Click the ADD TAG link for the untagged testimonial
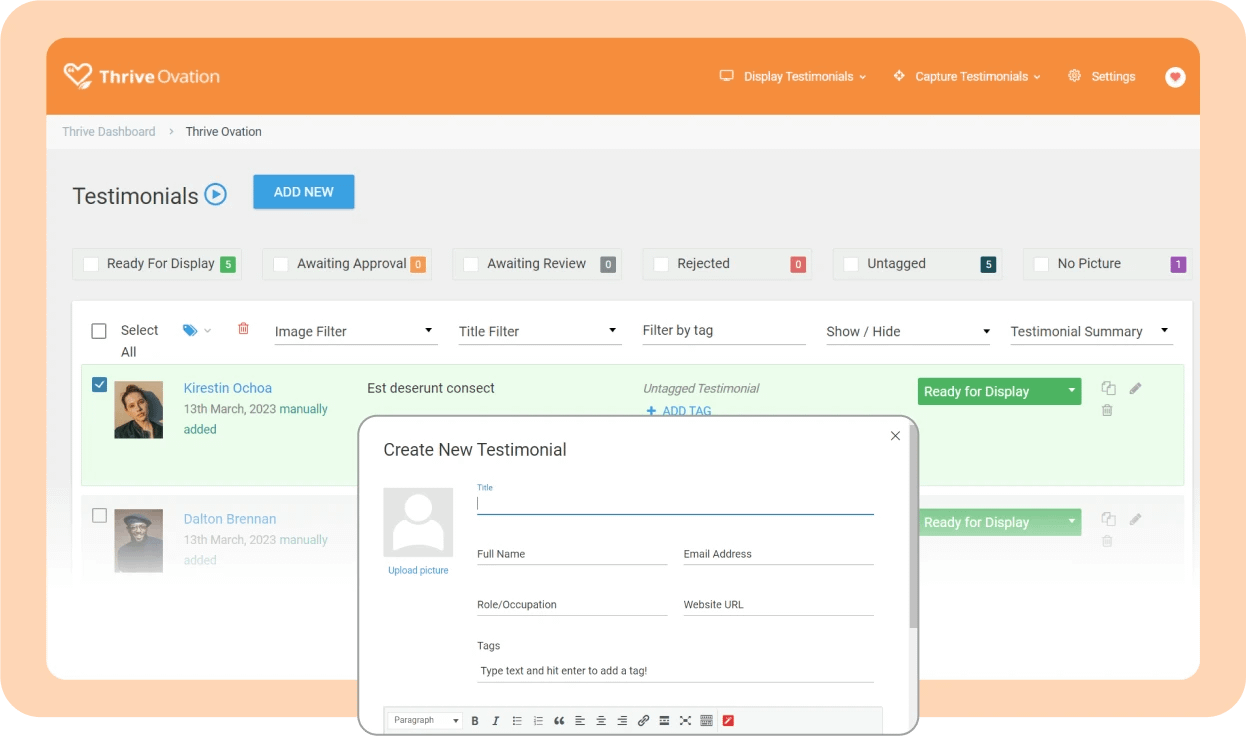Screen dimensions: 1246x736 (x=678, y=410)
